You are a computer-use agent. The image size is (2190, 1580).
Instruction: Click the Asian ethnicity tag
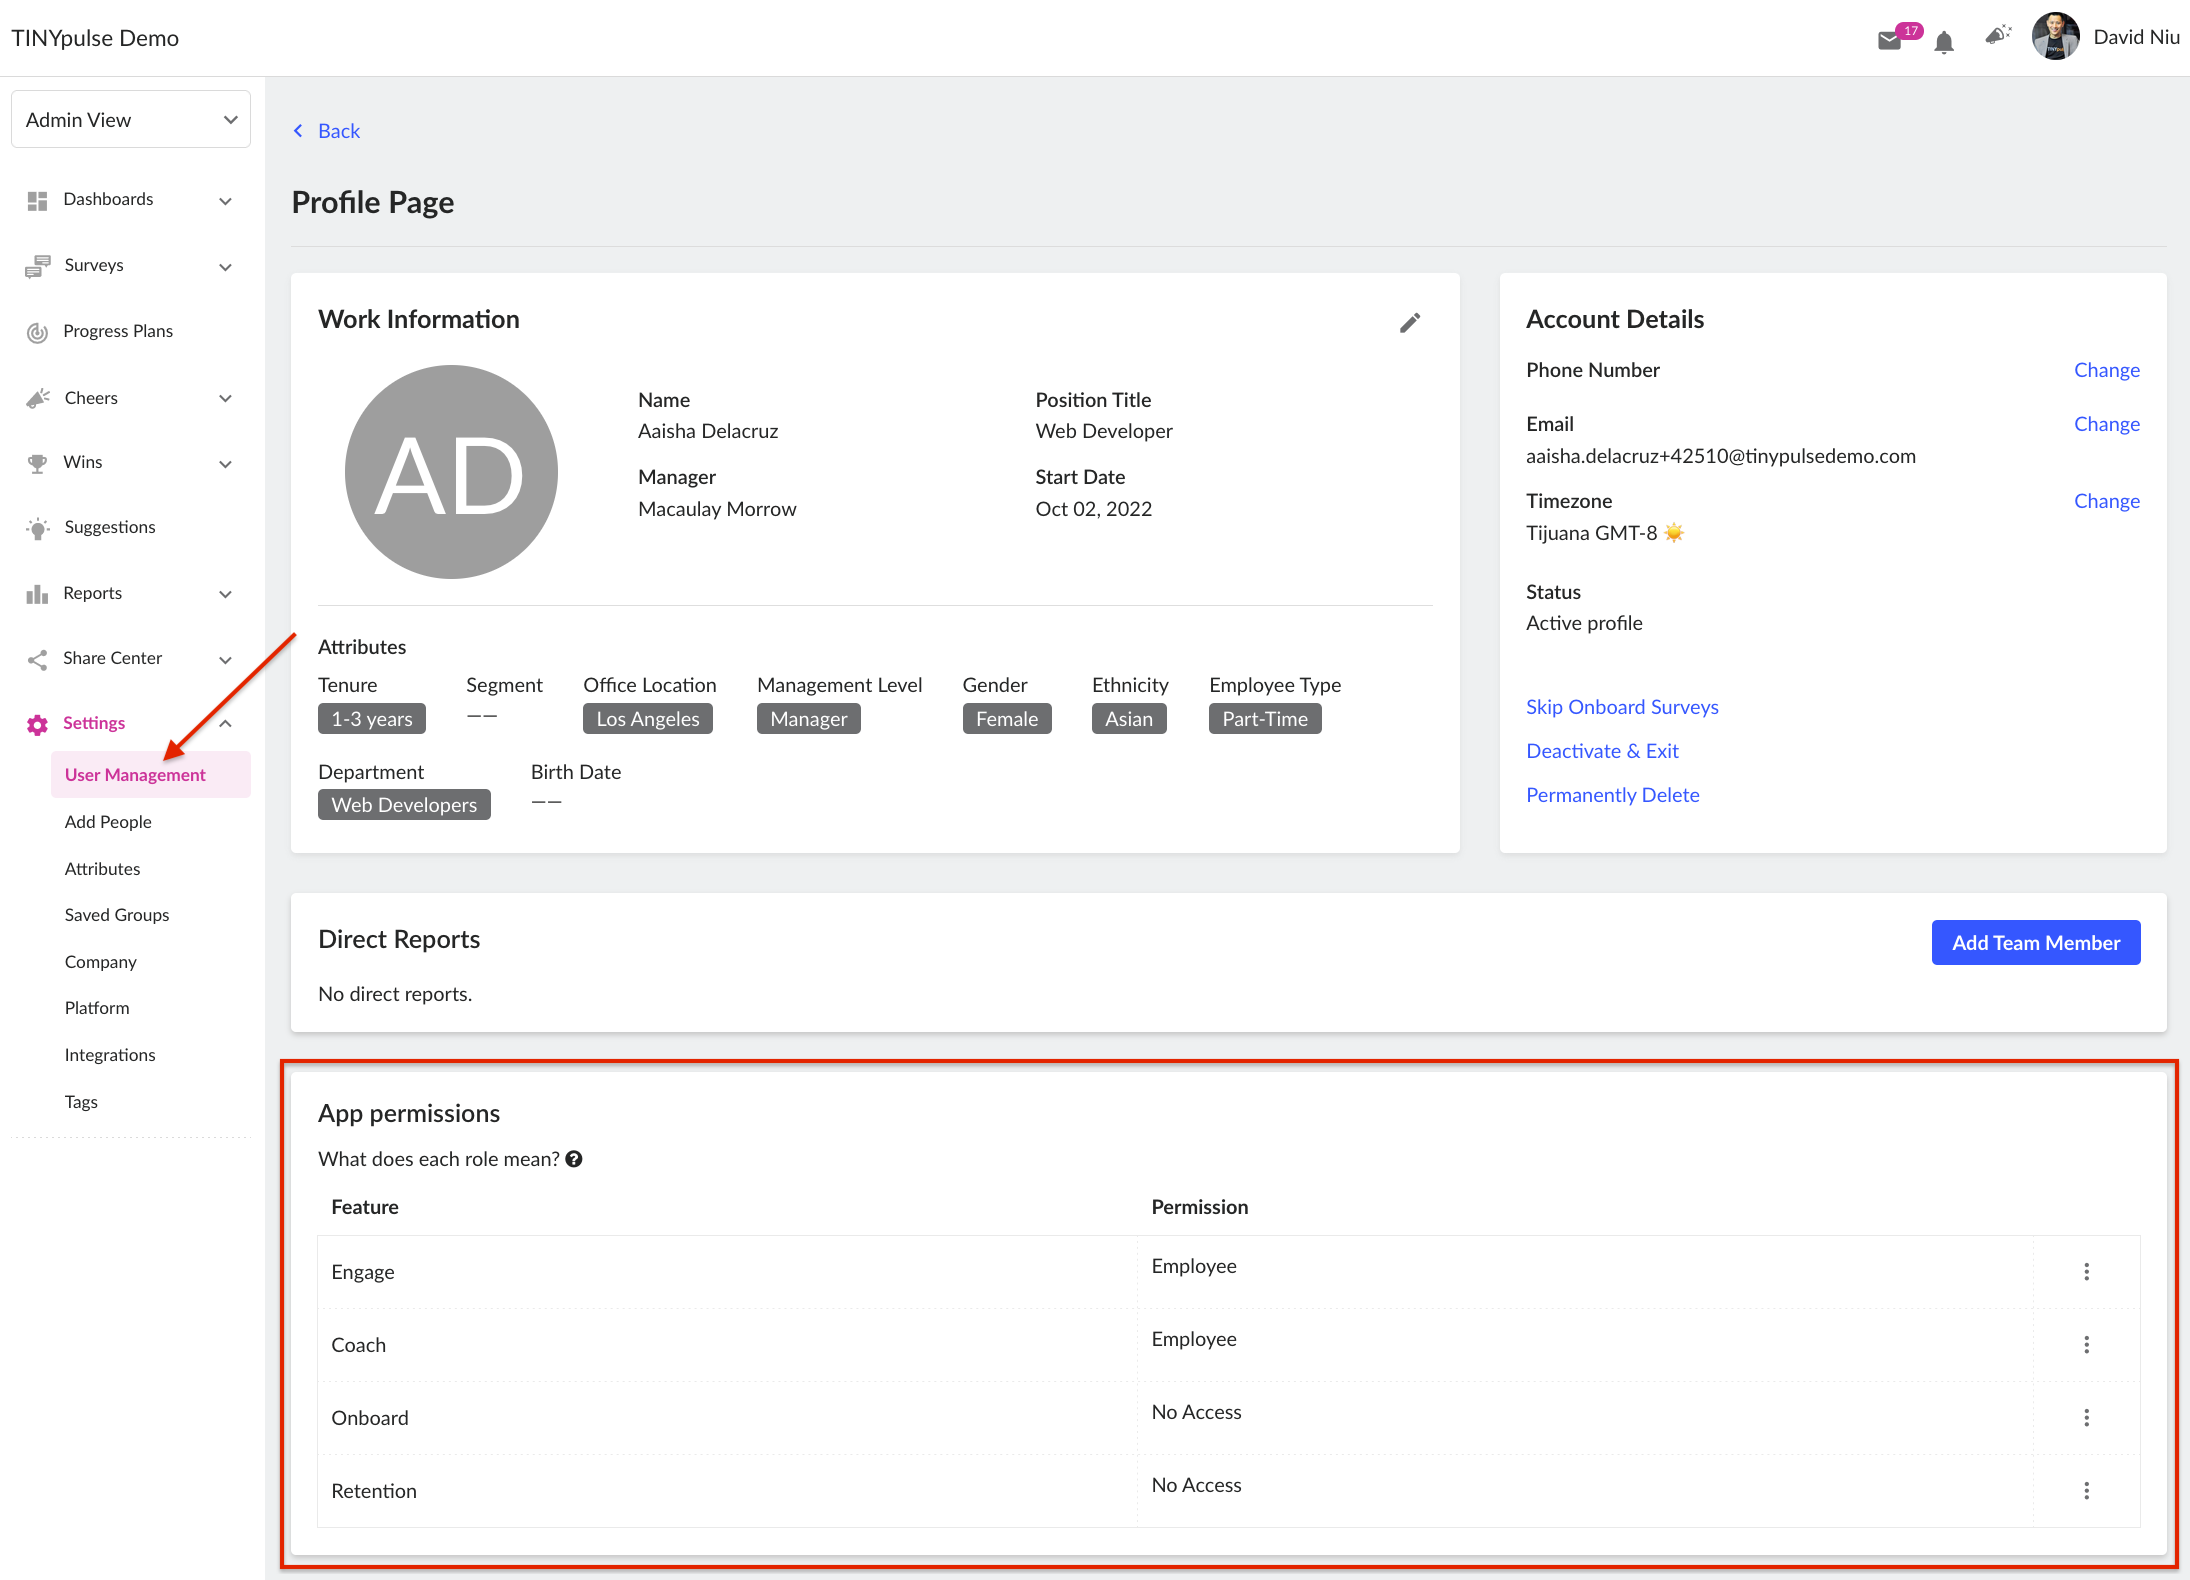[x=1129, y=719]
